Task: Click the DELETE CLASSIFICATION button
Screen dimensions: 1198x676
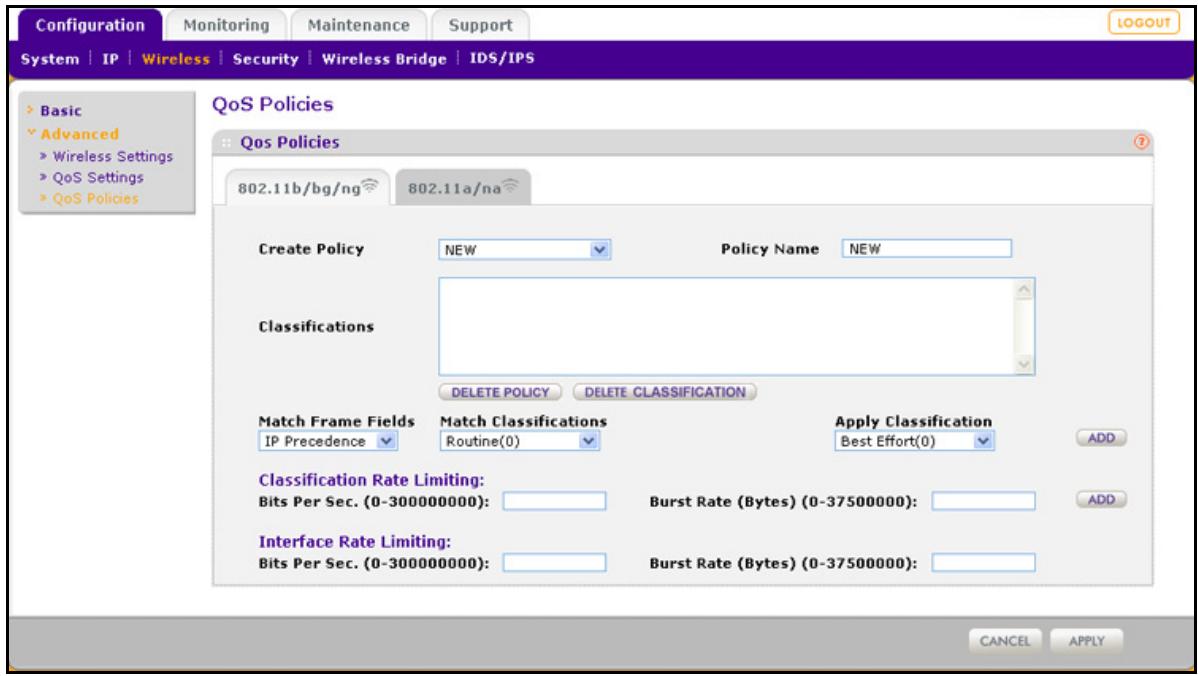Action: click(x=665, y=392)
